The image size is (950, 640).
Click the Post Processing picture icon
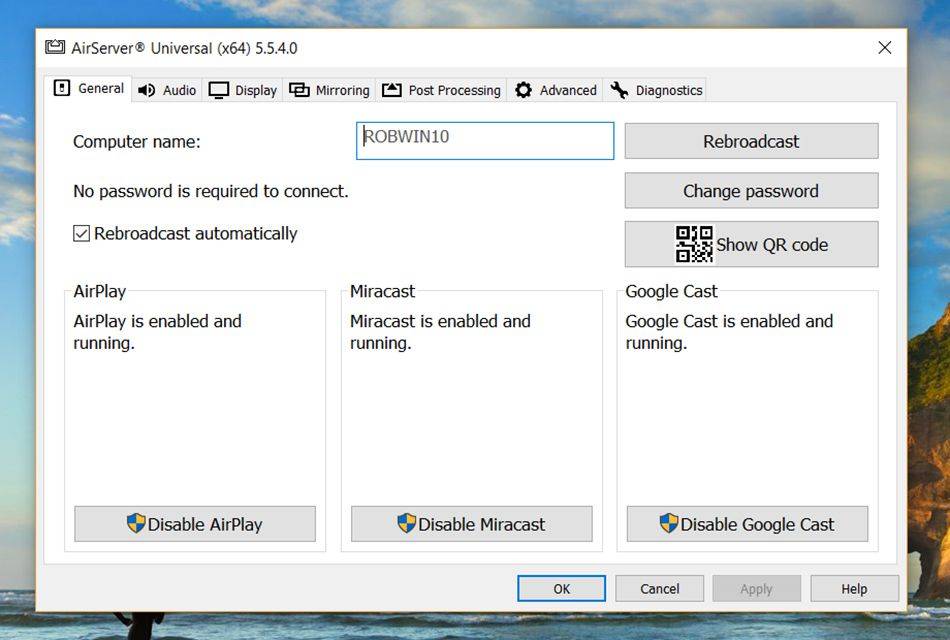click(x=391, y=90)
